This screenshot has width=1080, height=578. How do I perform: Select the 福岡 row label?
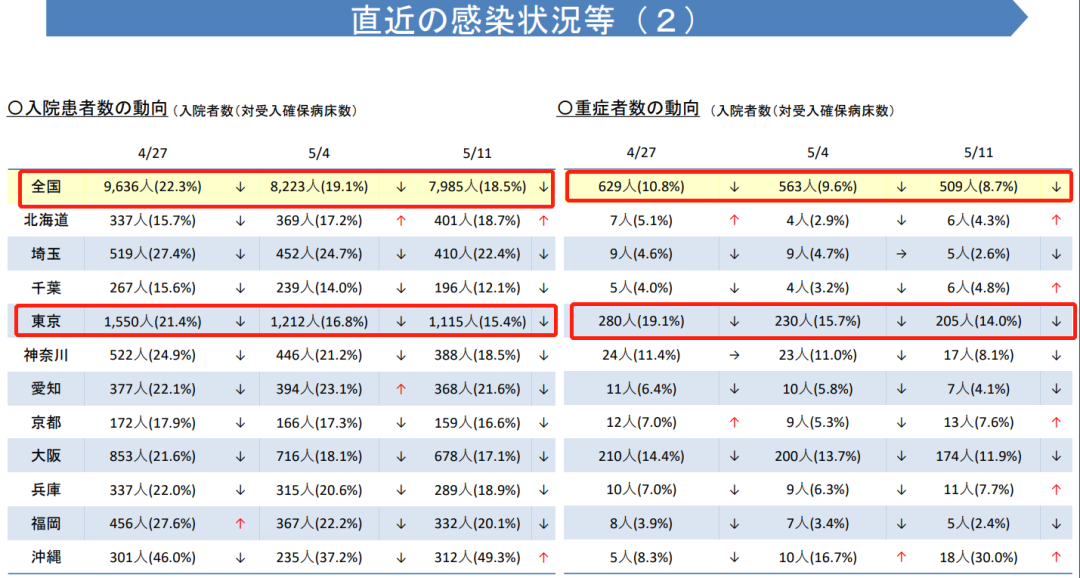click(x=47, y=523)
